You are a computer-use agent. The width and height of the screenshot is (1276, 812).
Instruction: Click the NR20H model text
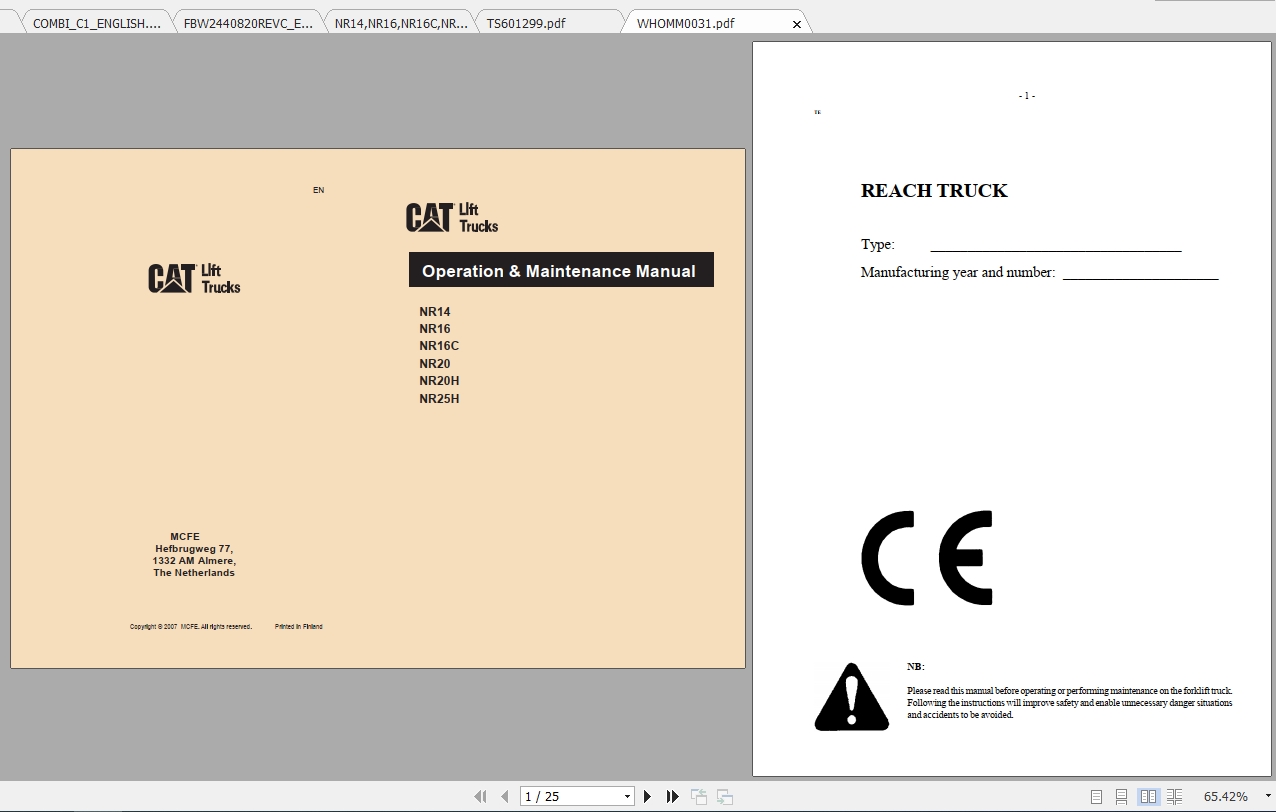point(439,381)
